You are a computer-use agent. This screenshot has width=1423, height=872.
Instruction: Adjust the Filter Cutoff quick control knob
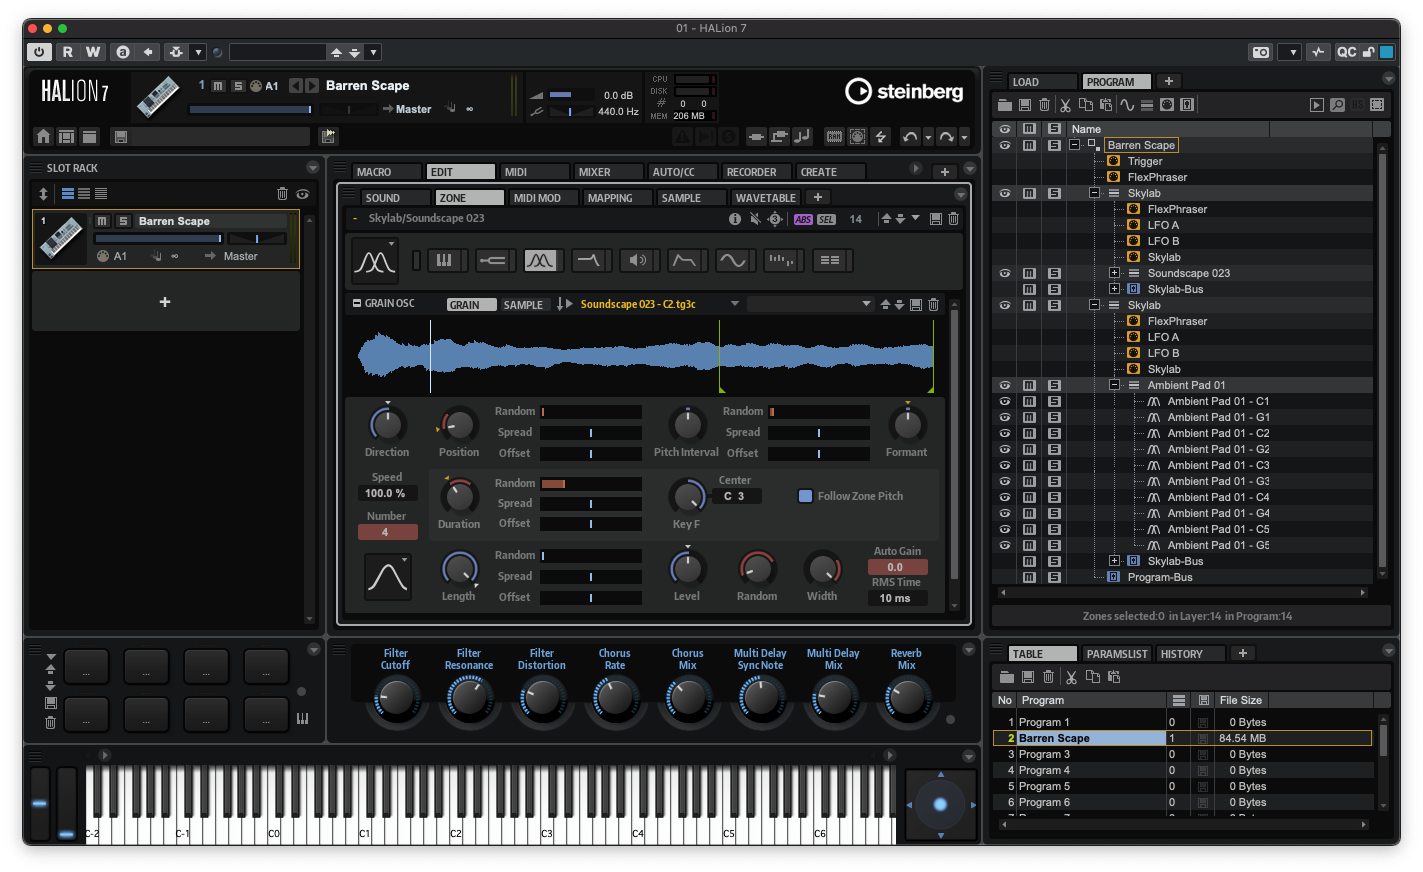click(x=397, y=699)
